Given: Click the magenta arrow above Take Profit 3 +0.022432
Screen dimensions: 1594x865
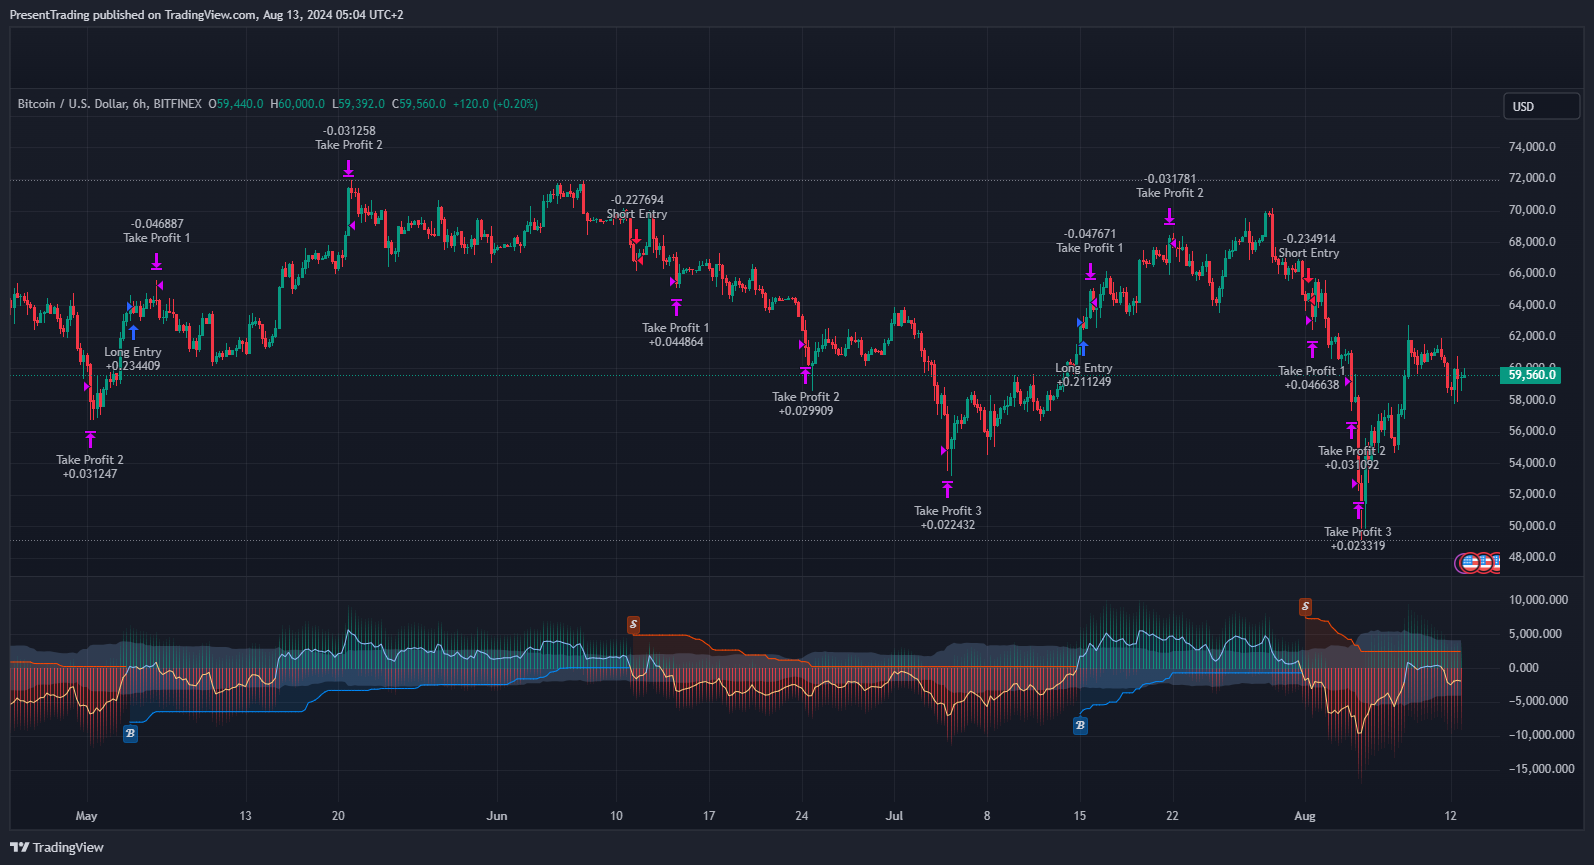Looking at the screenshot, I should point(947,489).
